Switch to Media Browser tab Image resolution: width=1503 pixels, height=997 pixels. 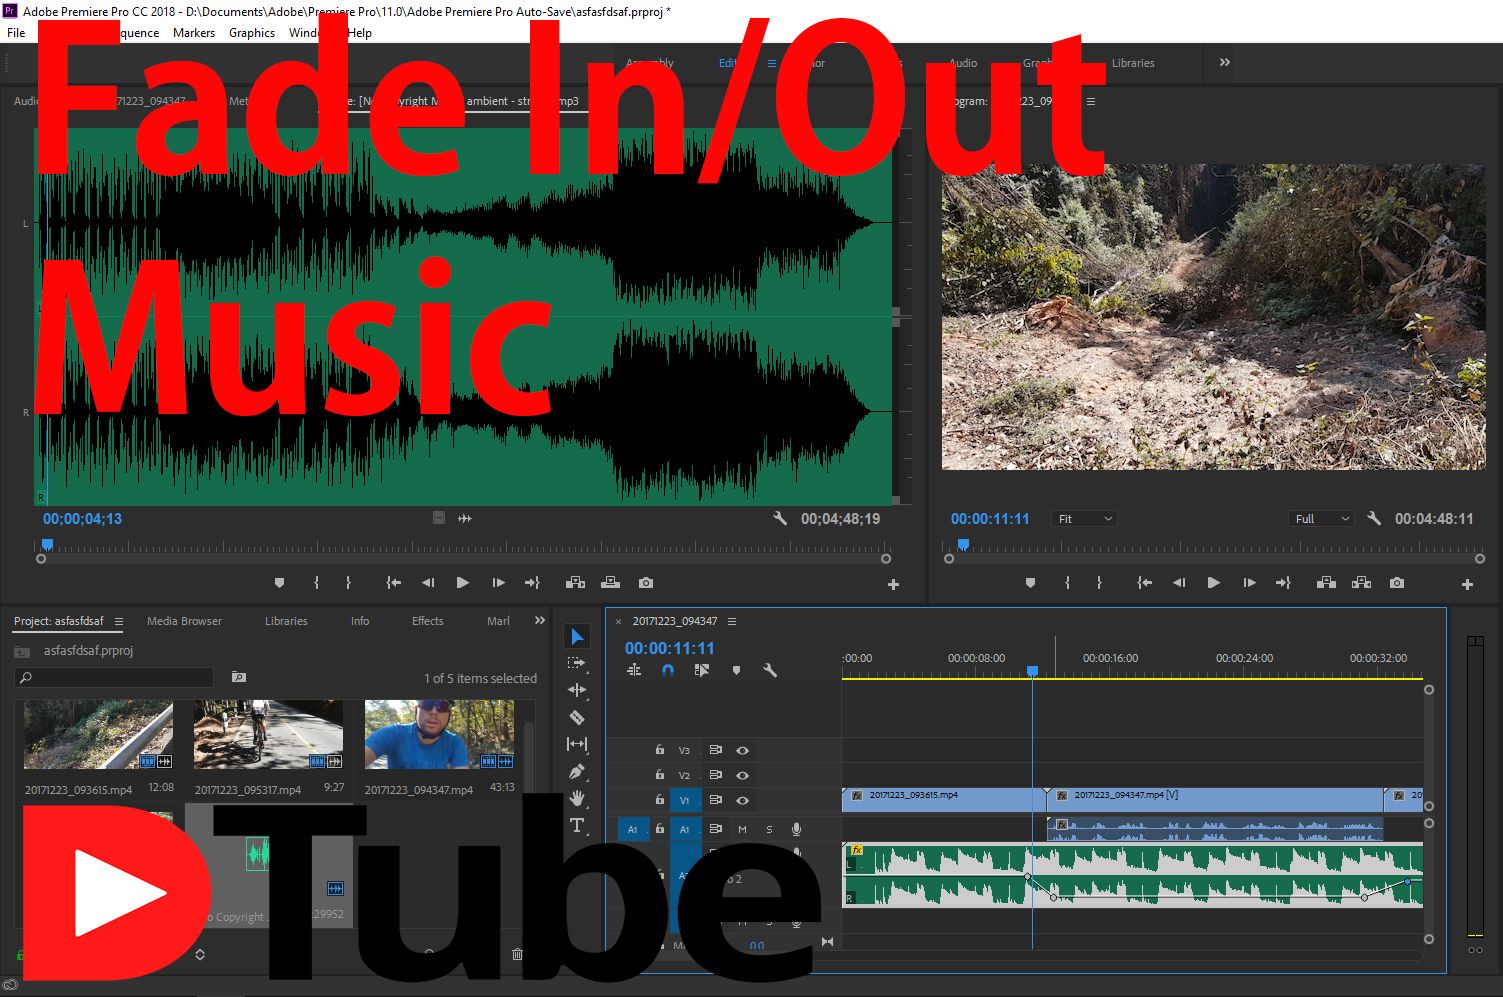click(x=184, y=621)
